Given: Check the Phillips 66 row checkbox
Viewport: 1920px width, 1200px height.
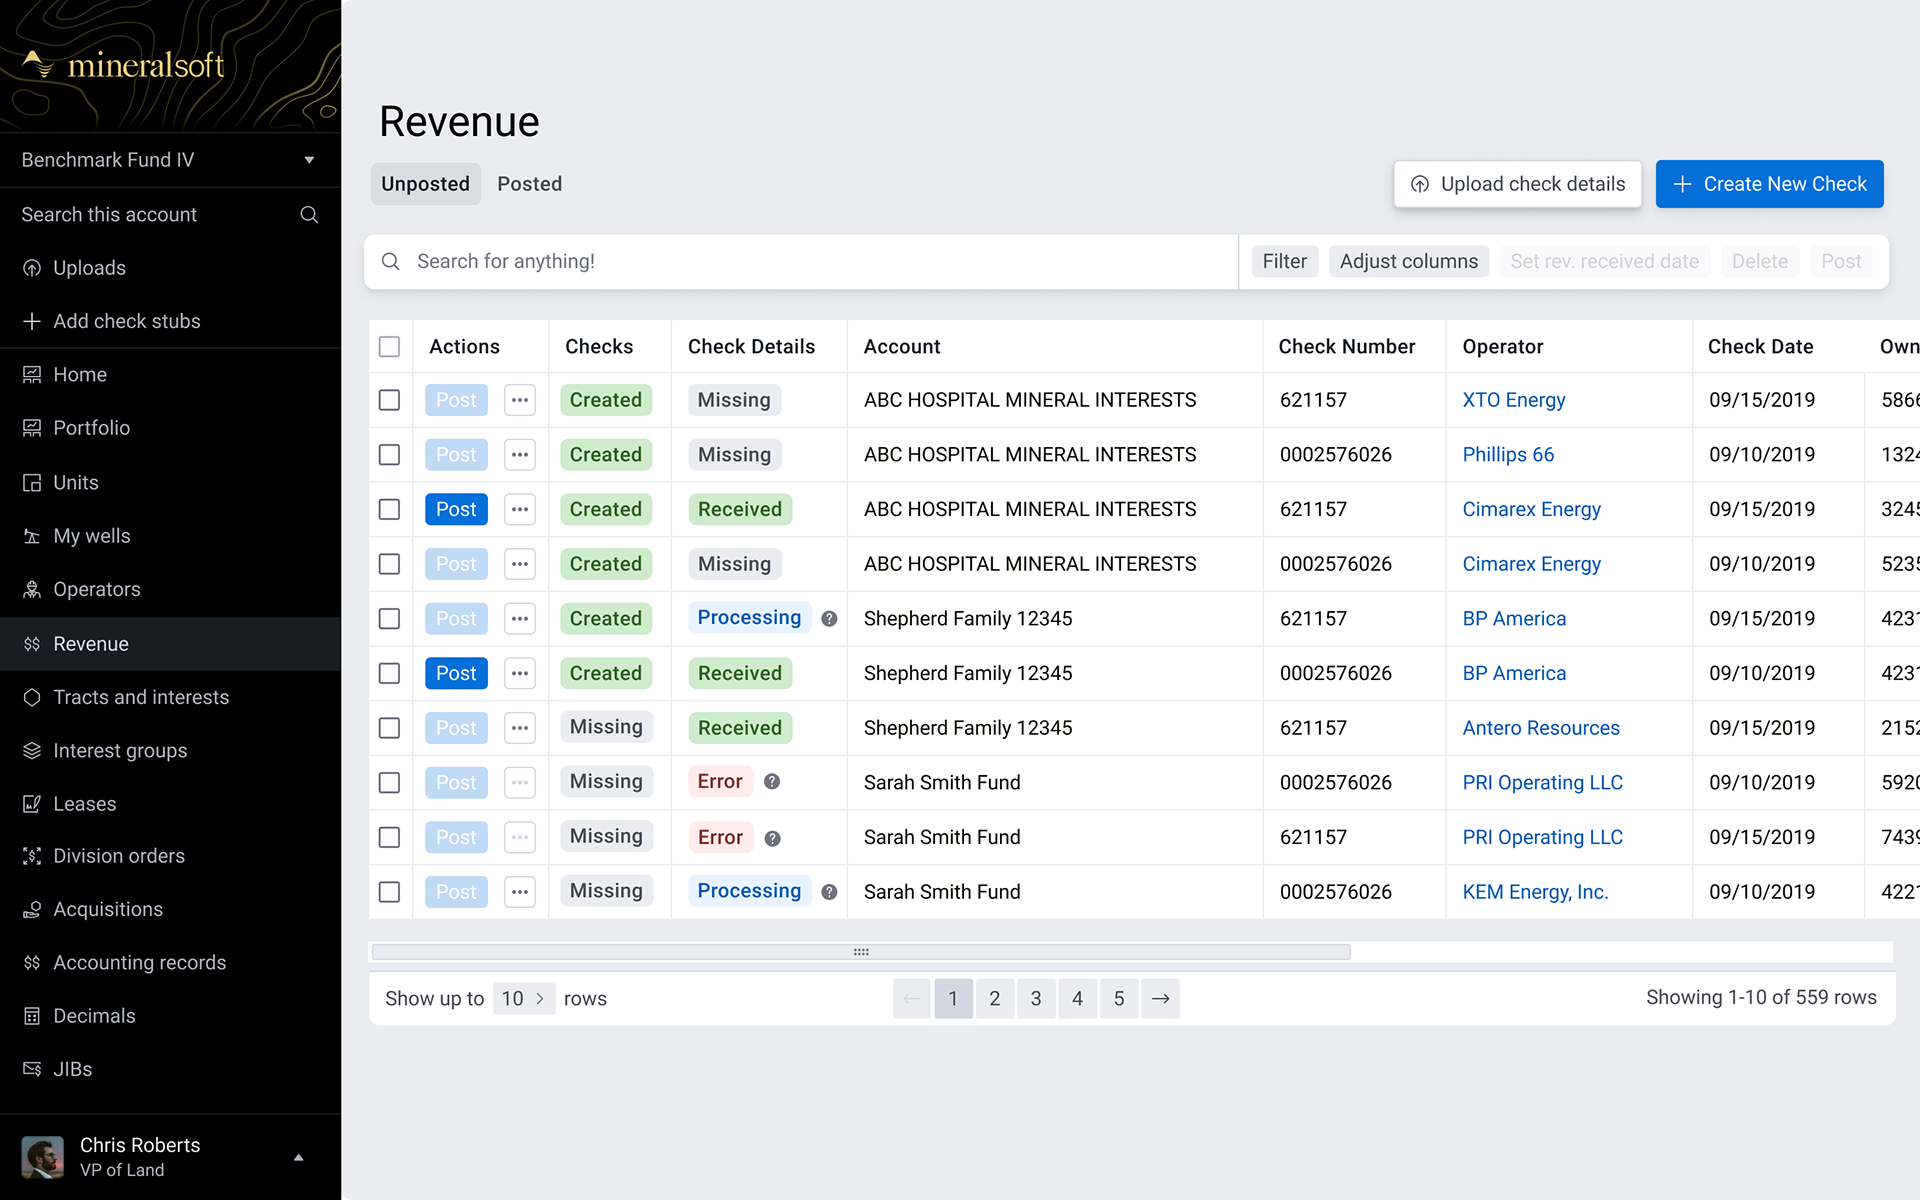Looking at the screenshot, I should 389,455.
